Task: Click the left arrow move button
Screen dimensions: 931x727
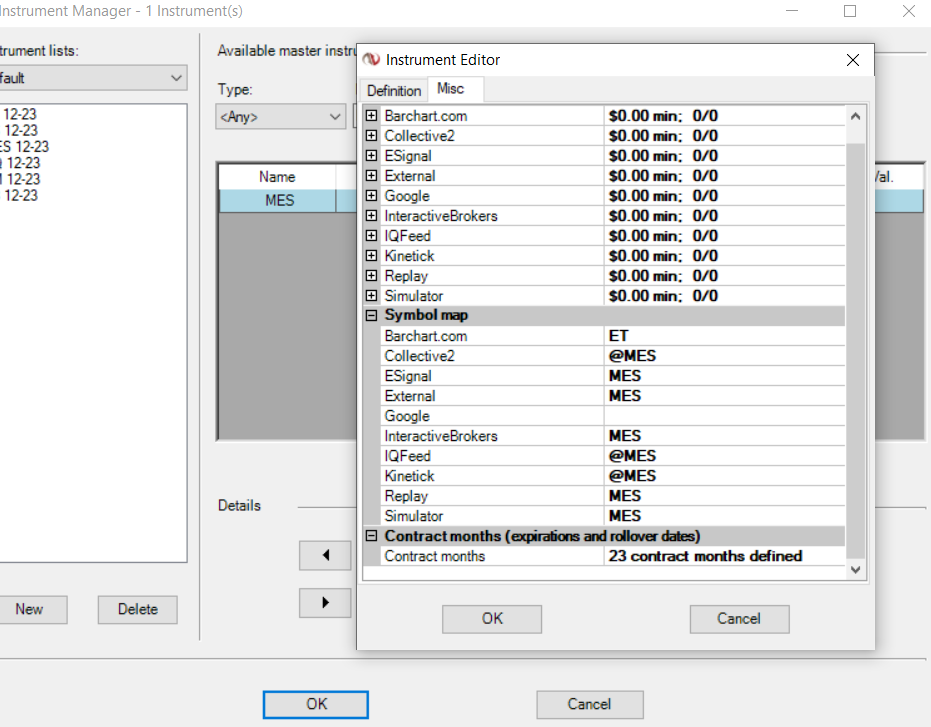Action: tap(325, 555)
